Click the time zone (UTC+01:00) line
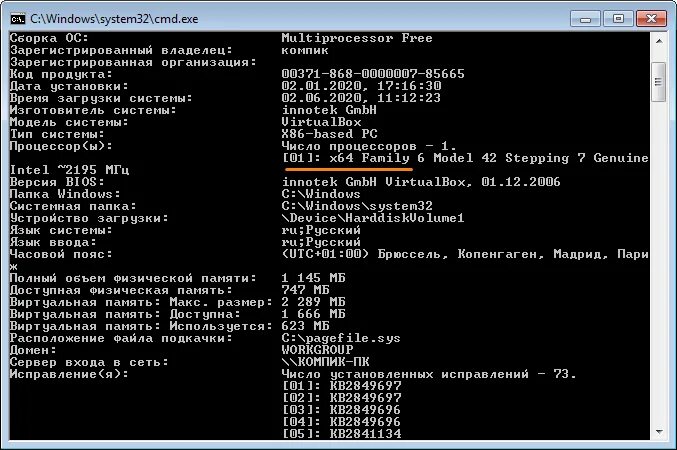The width and height of the screenshot is (677, 450). (465, 254)
